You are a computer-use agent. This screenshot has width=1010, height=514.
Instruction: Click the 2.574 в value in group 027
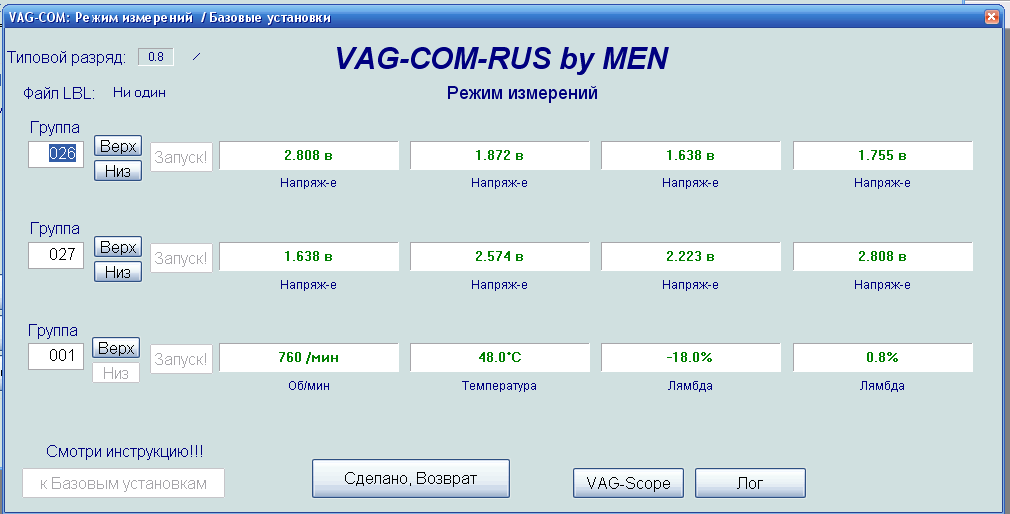[500, 257]
